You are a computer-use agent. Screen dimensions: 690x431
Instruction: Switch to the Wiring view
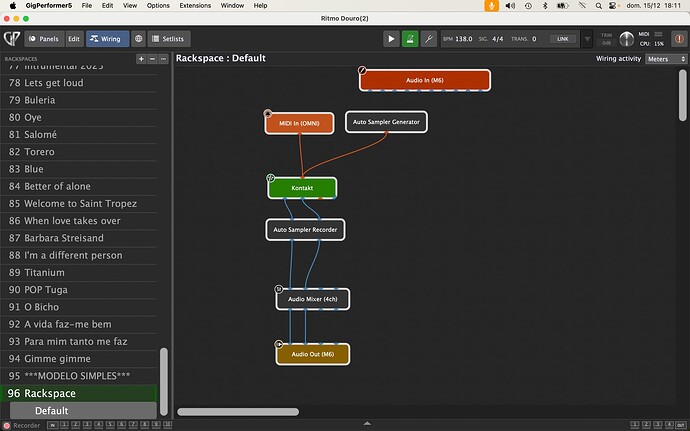click(107, 39)
